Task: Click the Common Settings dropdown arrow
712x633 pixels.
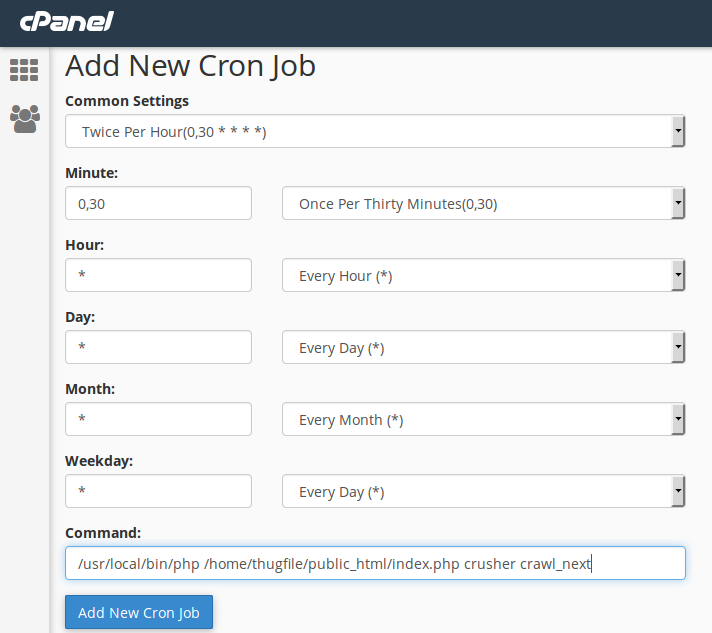Action: point(678,131)
